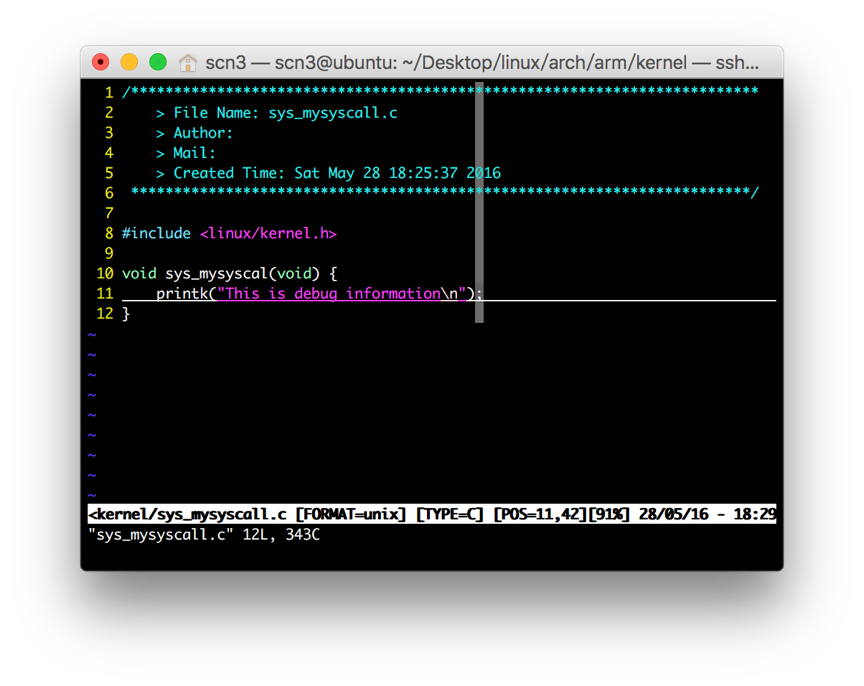The width and height of the screenshot is (864, 686).
Task: Click line number 1 in the gutter
Action: [109, 93]
